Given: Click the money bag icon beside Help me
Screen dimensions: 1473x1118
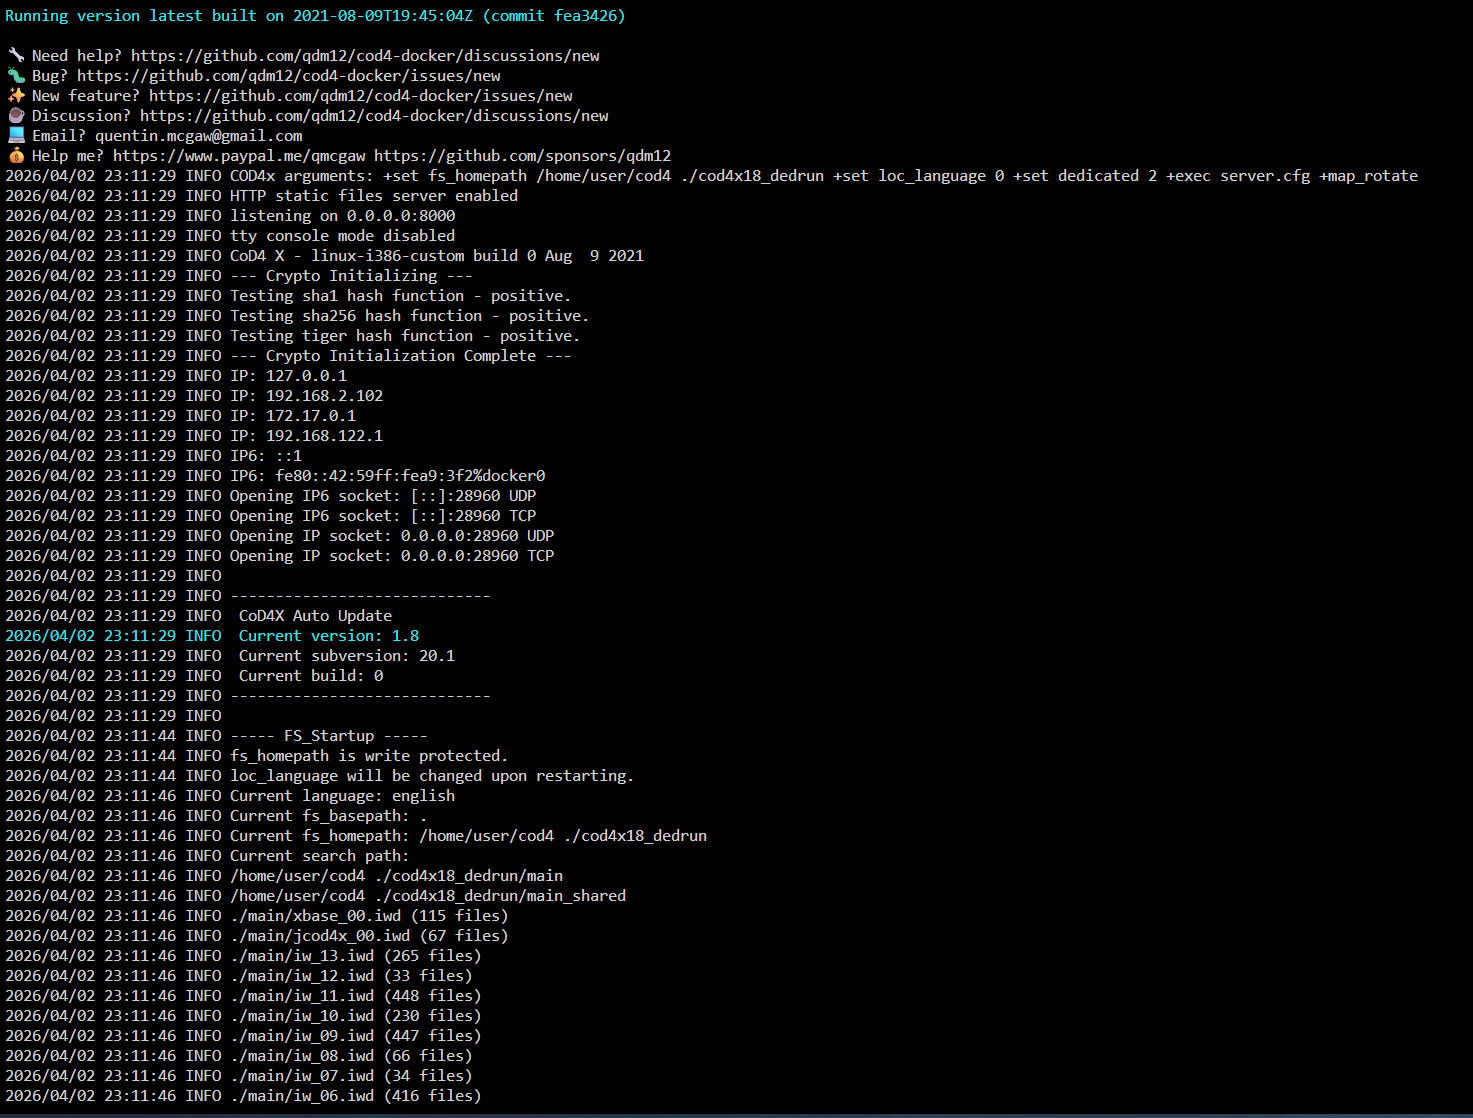Looking at the screenshot, I should (16, 155).
